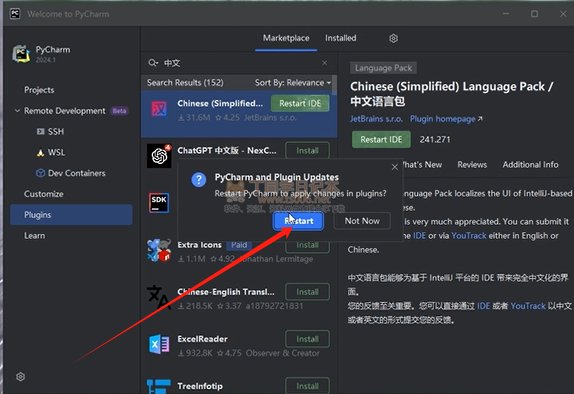Viewport: 574px width, 394px height.
Task: Open the What's New tab
Action: click(422, 165)
